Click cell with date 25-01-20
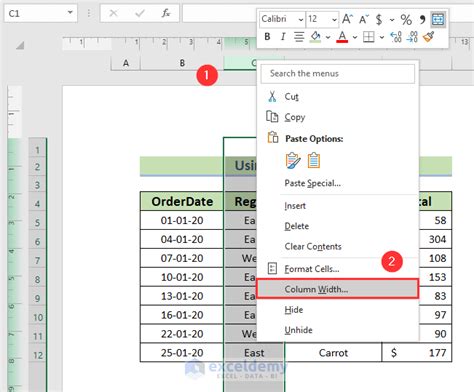The width and height of the screenshot is (474, 392). click(x=182, y=353)
